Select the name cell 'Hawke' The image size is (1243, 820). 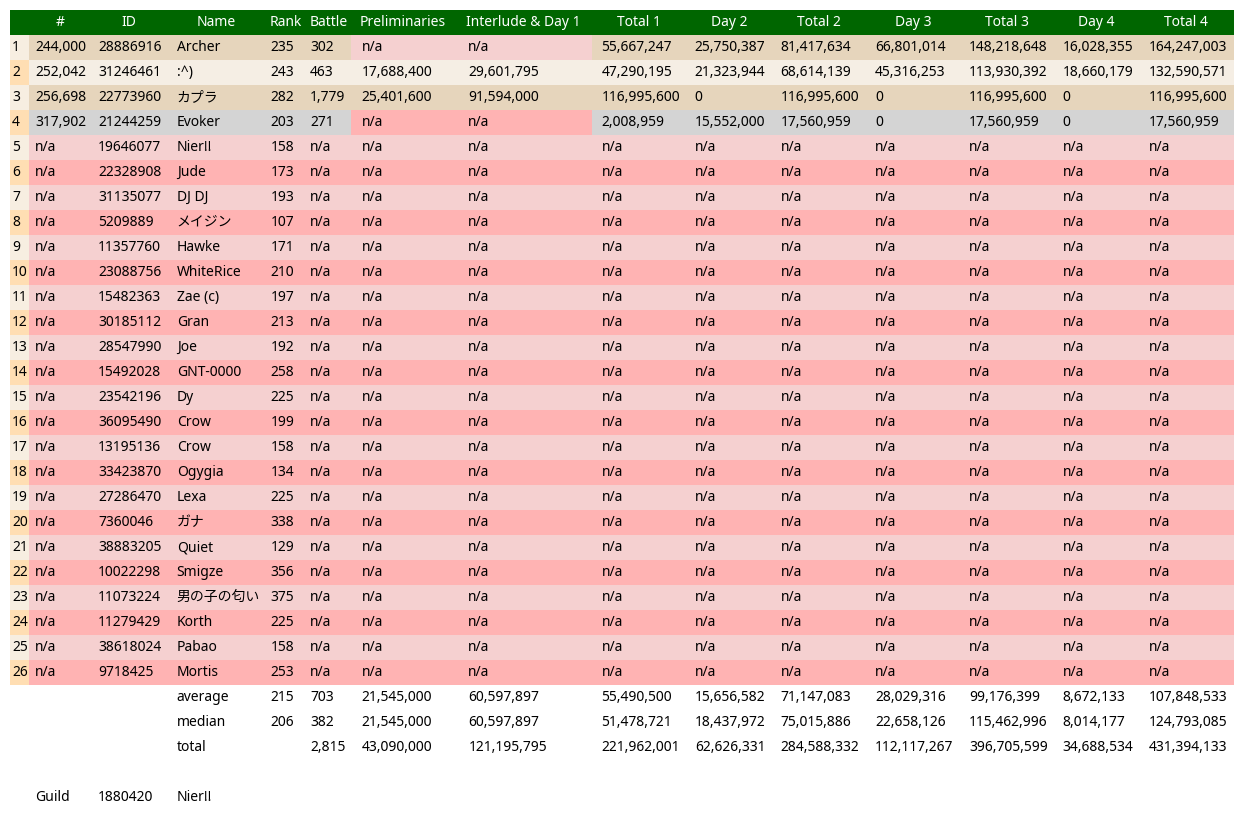198,246
